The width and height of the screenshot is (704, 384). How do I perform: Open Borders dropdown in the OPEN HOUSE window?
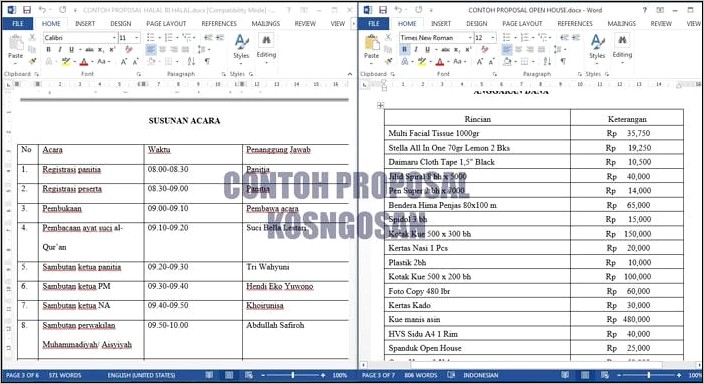click(533, 61)
